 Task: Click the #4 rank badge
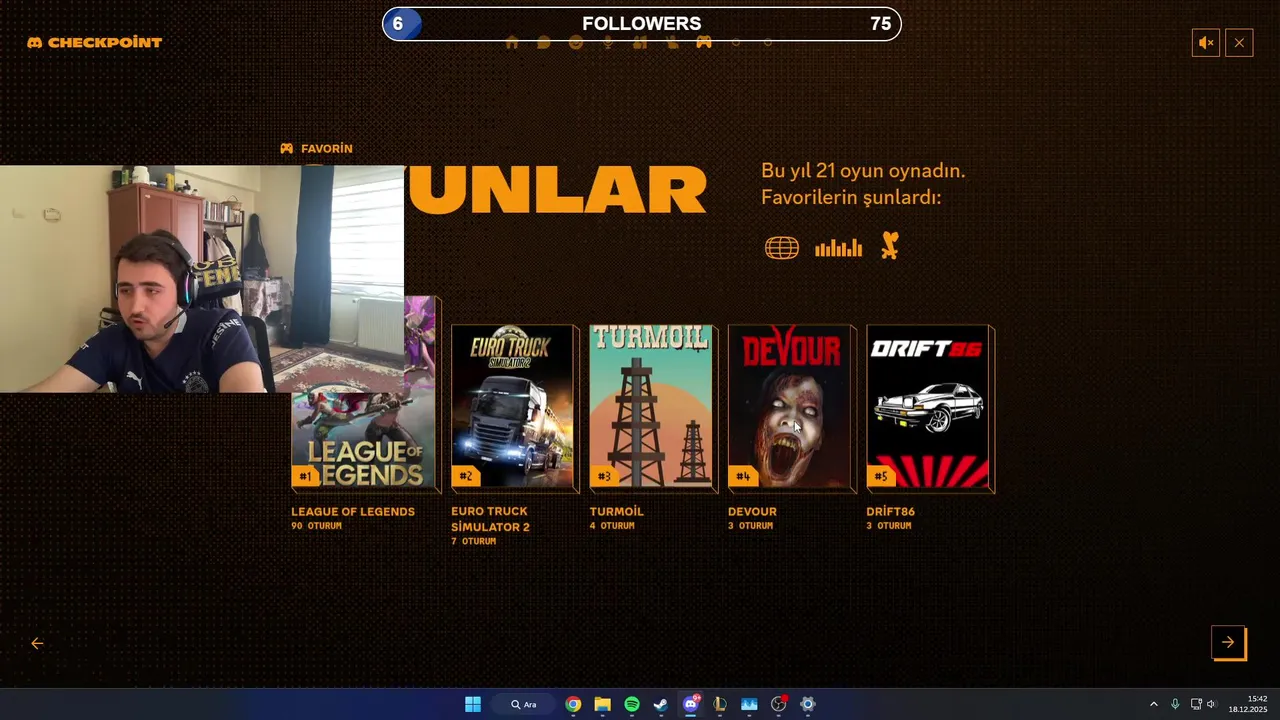pos(742,476)
